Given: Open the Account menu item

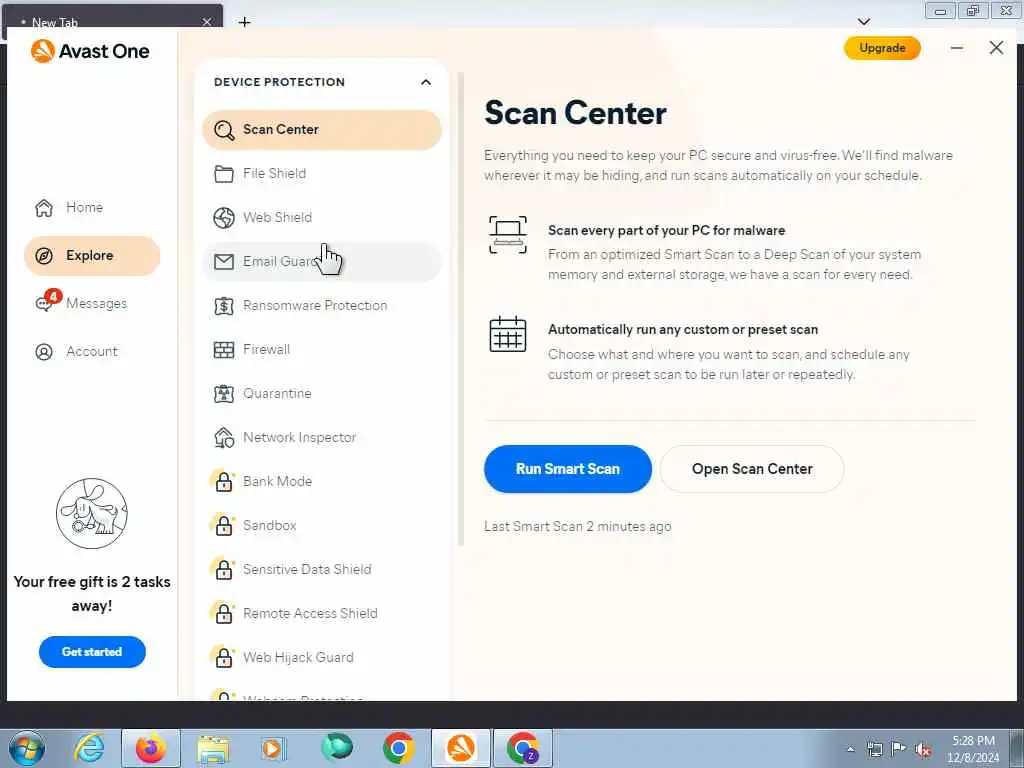Looking at the screenshot, I should pyautogui.click(x=92, y=352).
